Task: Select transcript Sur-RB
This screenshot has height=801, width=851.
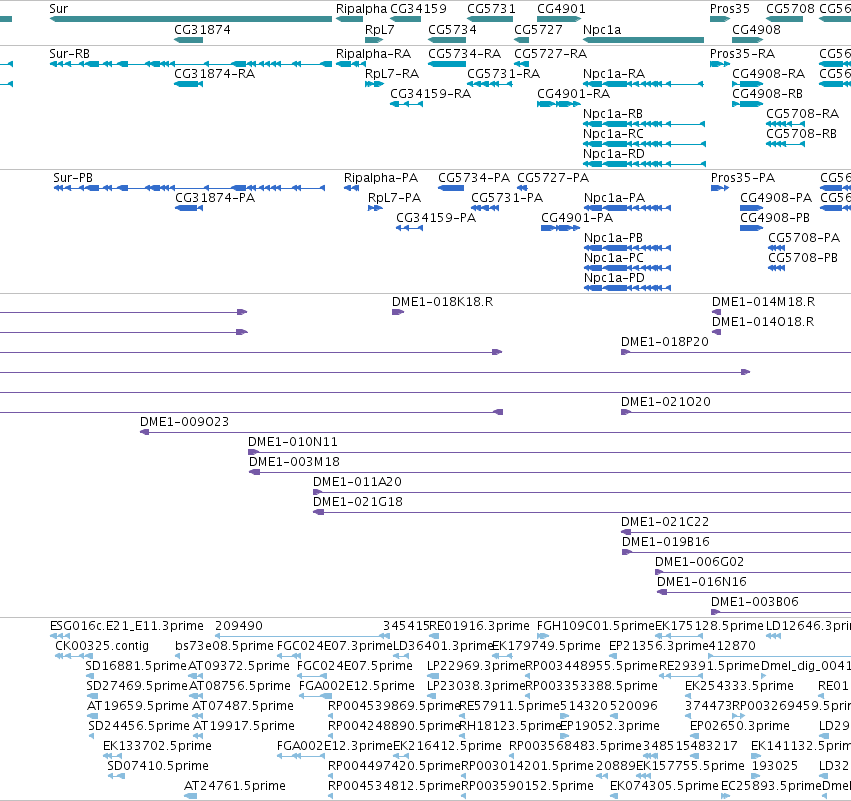Action: [x=190, y=64]
